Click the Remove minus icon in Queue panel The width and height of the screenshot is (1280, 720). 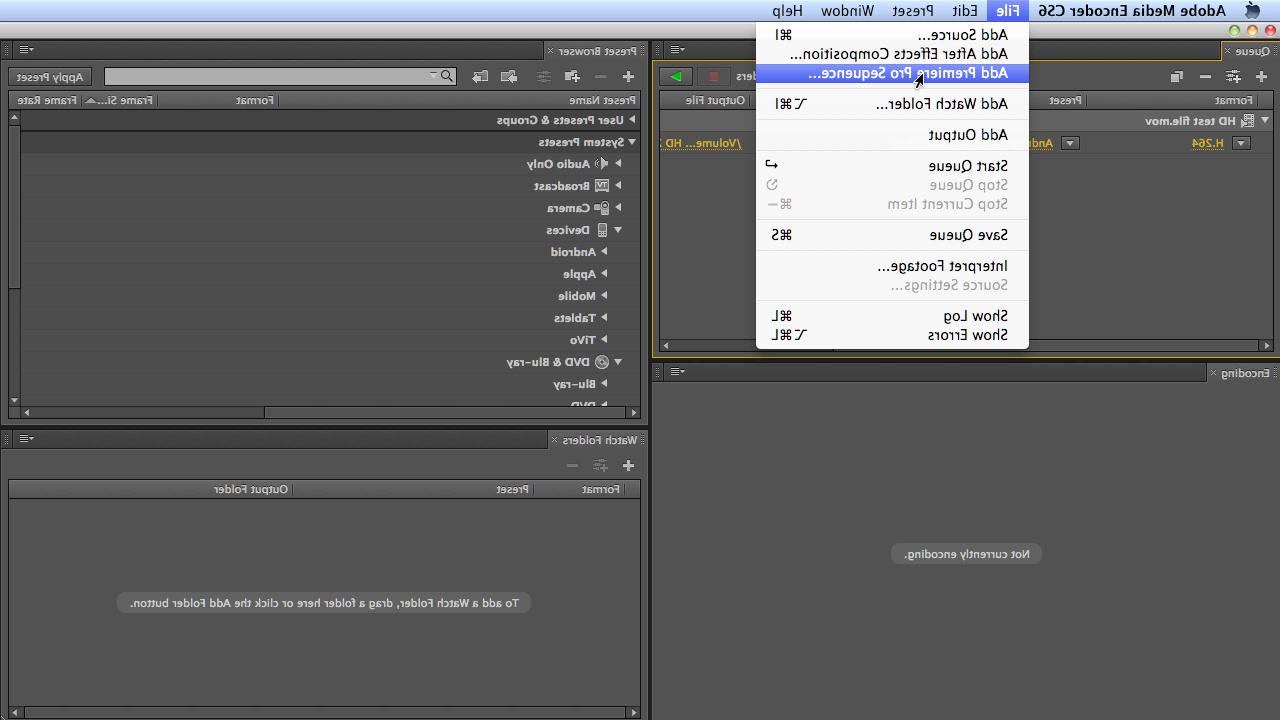click(x=1205, y=76)
